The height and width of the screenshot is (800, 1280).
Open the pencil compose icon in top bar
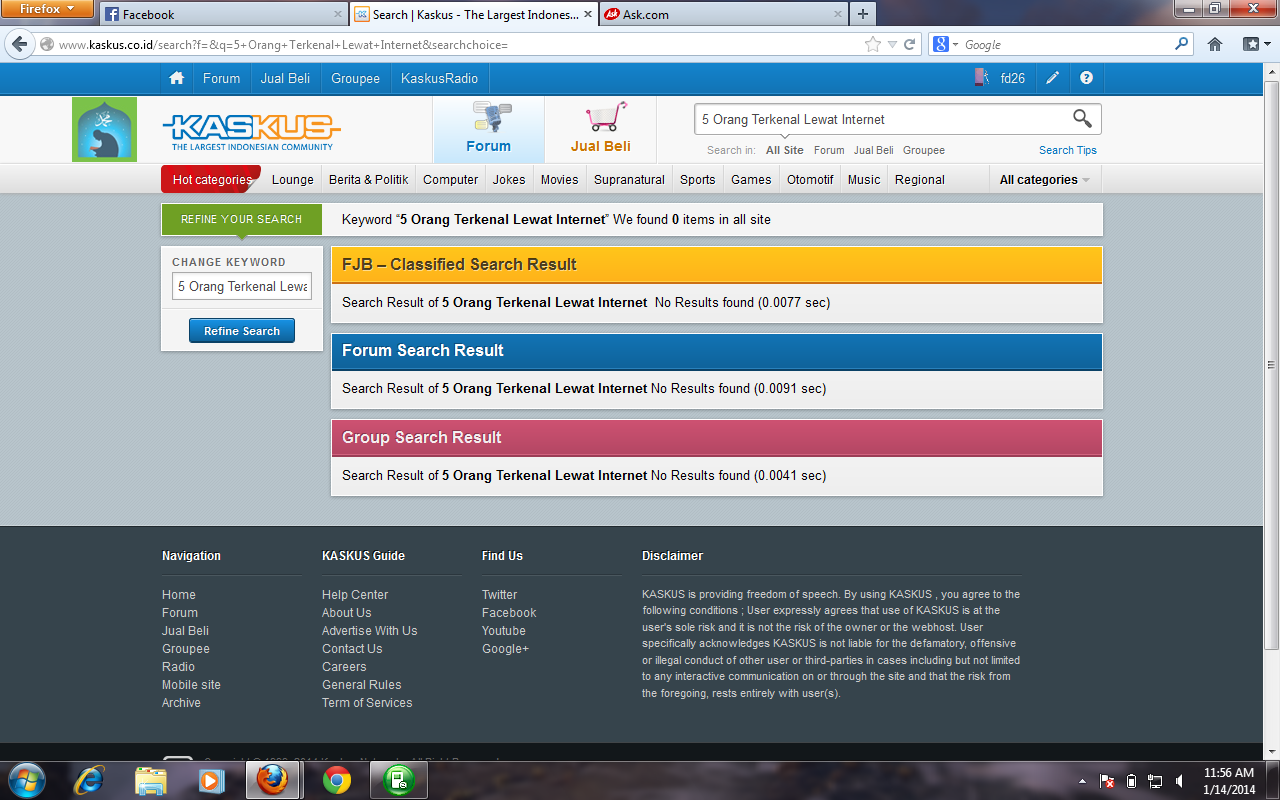pos(1053,78)
